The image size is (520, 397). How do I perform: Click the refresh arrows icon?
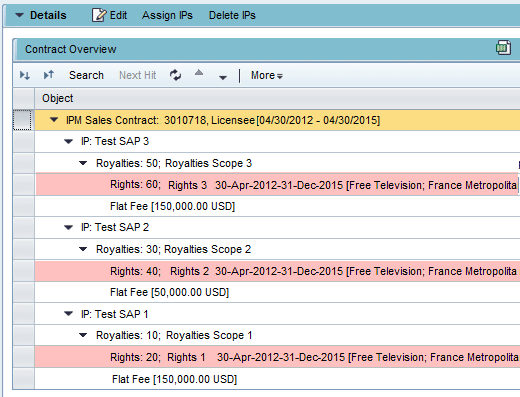(175, 75)
